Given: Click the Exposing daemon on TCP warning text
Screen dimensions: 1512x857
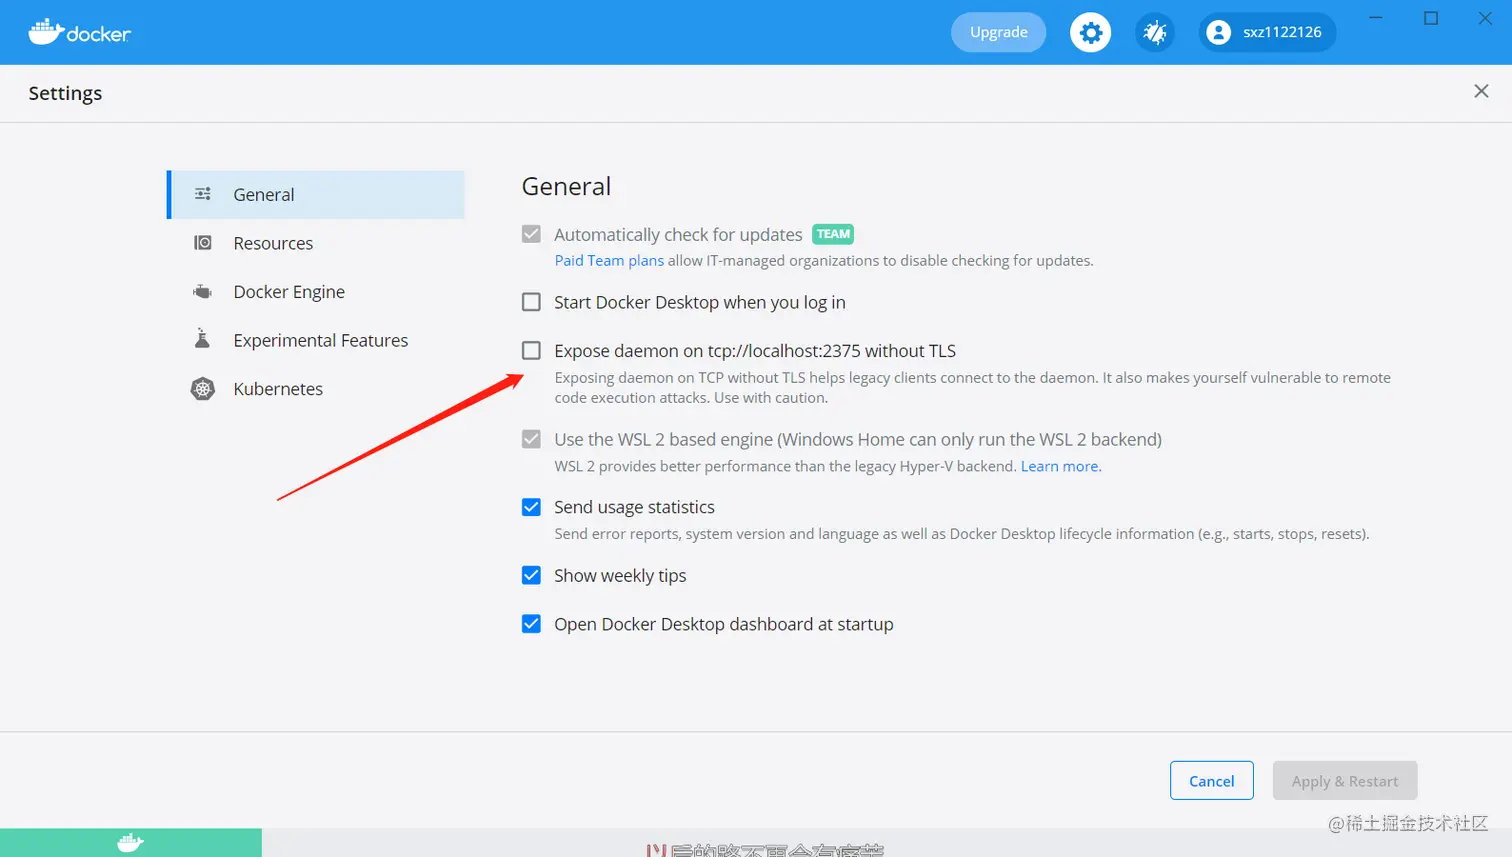Looking at the screenshot, I should [x=972, y=388].
